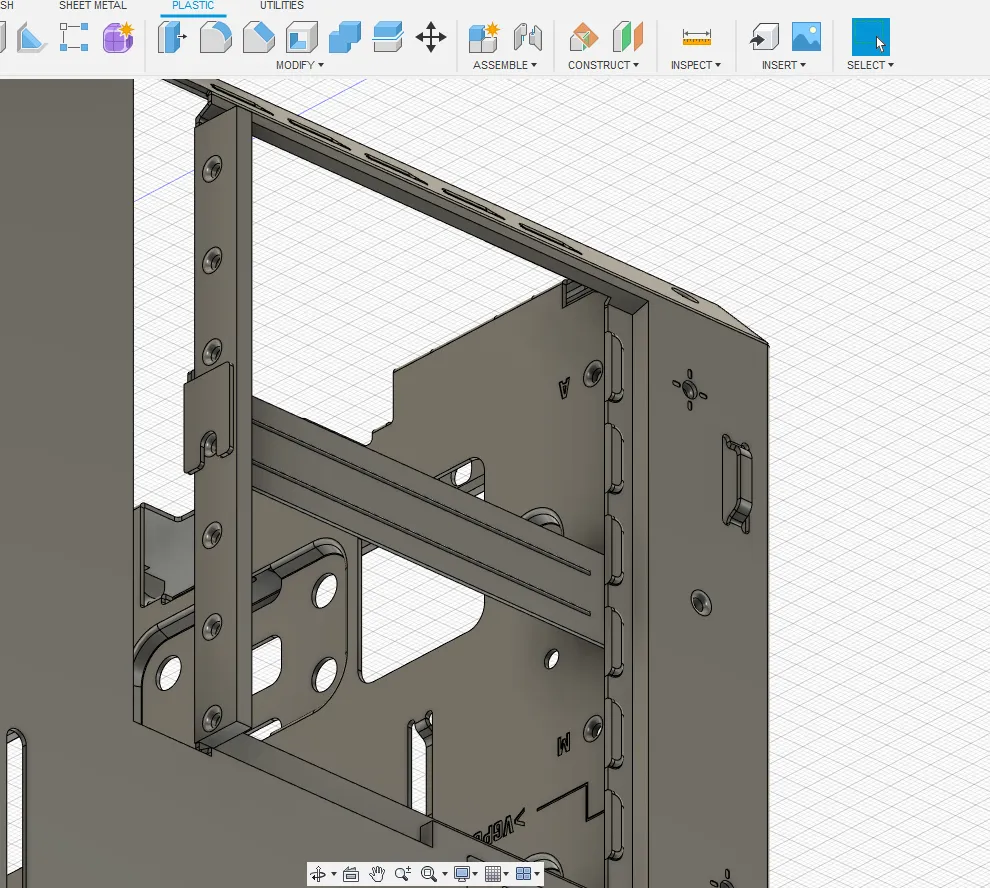Select the Press Pull tool

pyautogui.click(x=172, y=37)
